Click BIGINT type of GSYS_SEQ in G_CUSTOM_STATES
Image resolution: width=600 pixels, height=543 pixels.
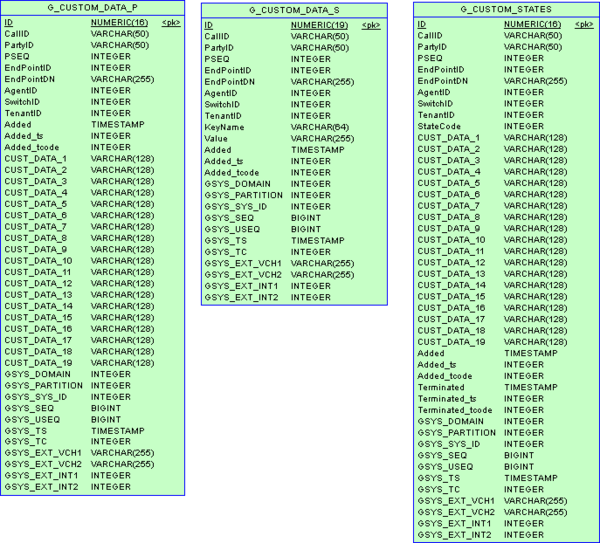(x=519, y=456)
